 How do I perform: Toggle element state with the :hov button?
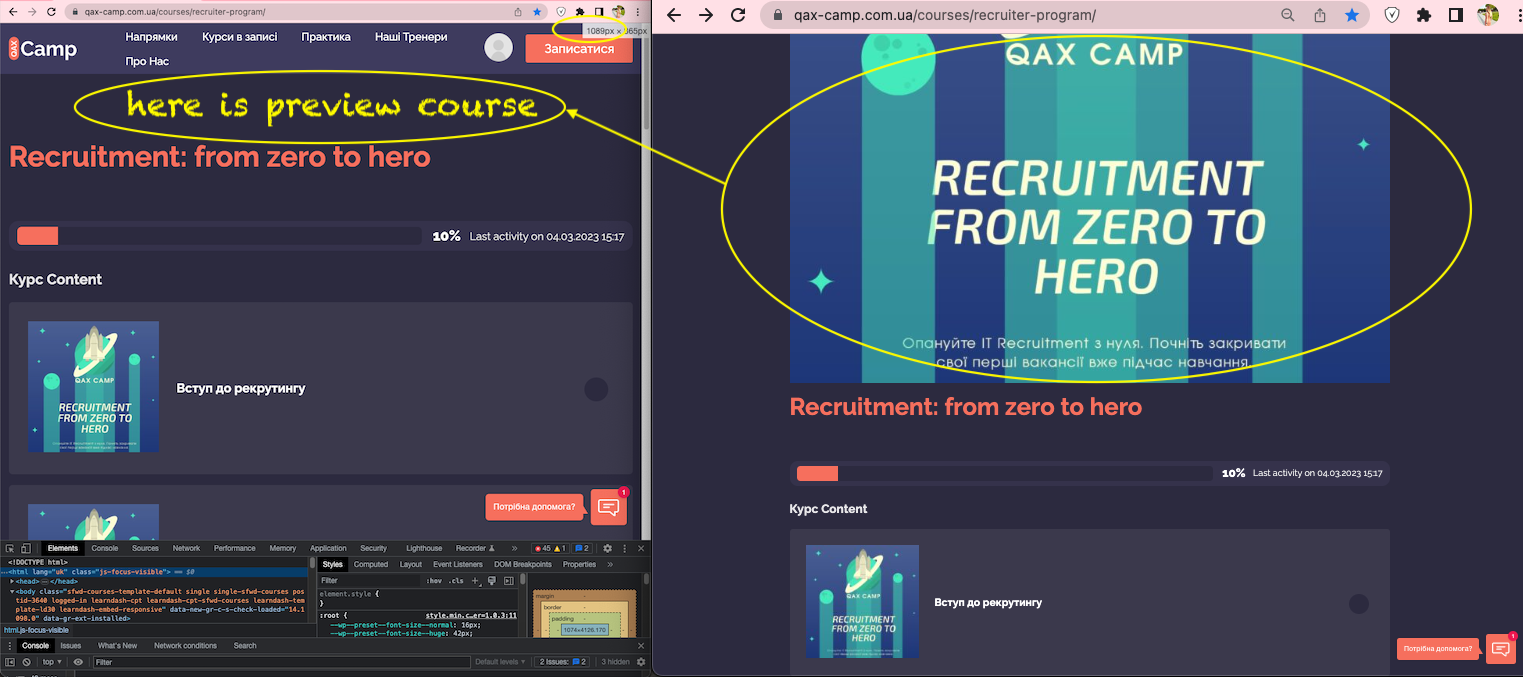click(433, 580)
